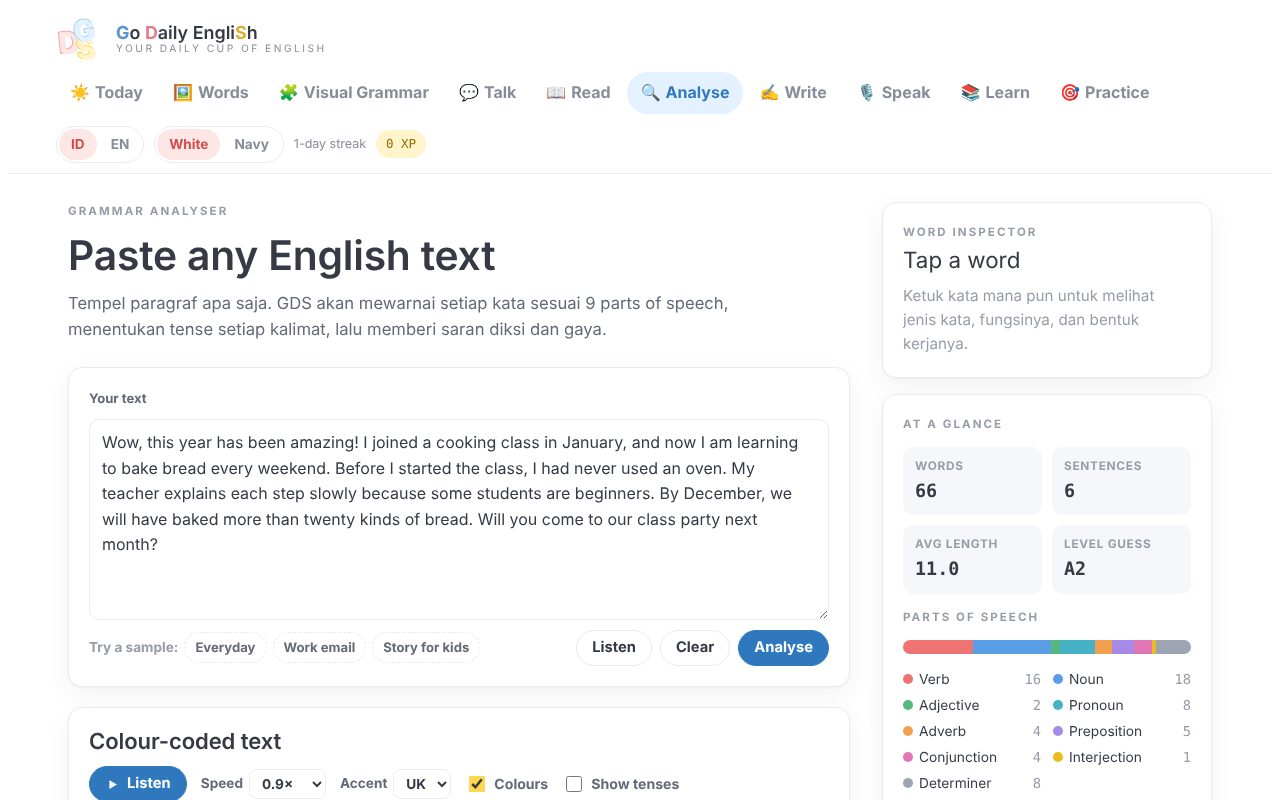Click the 1-day streak label
Image resolution: width=1280 pixels, height=800 pixels.
330,144
